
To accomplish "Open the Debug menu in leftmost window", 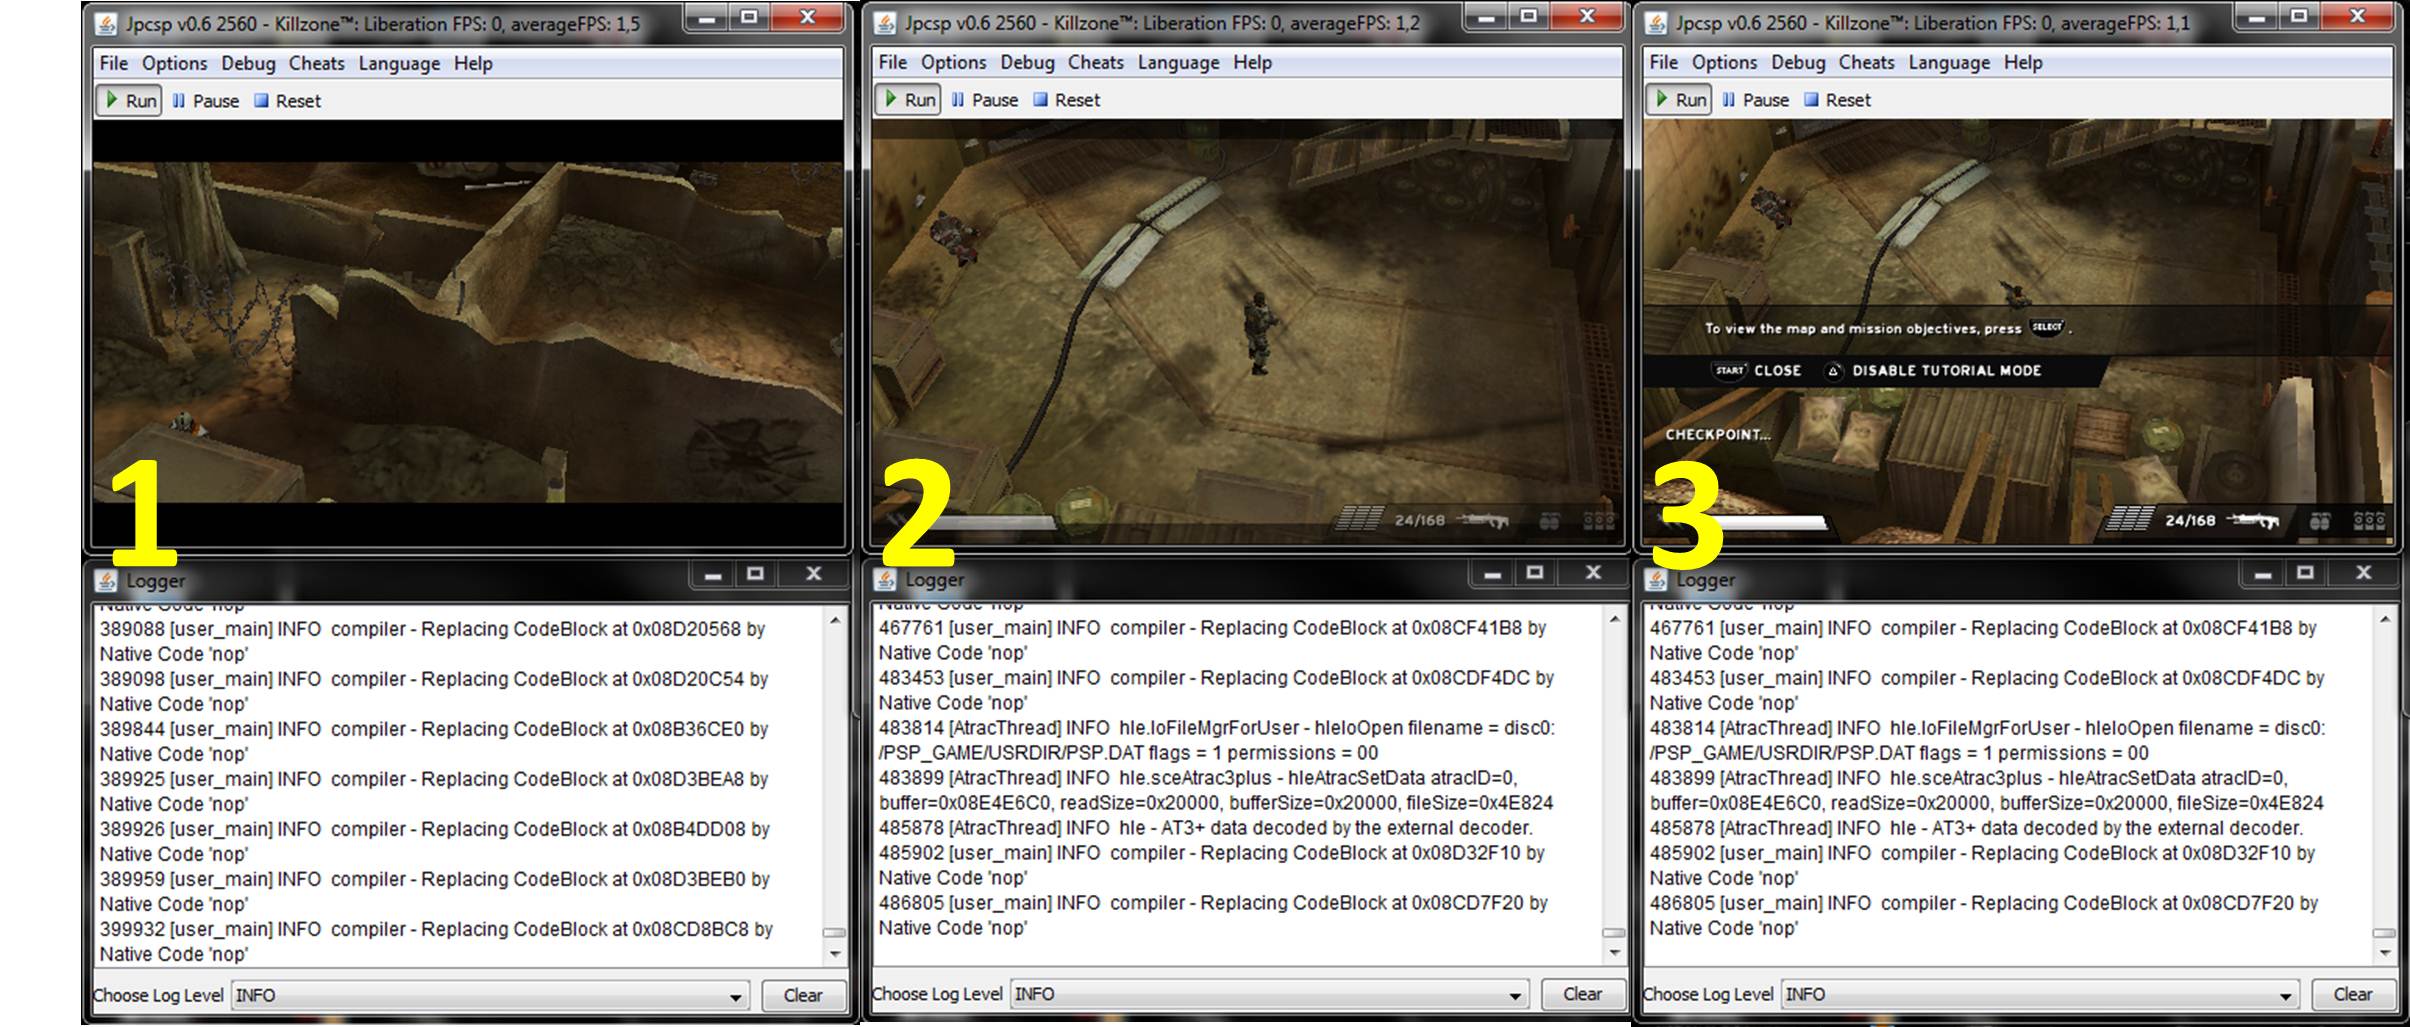I will click(248, 64).
